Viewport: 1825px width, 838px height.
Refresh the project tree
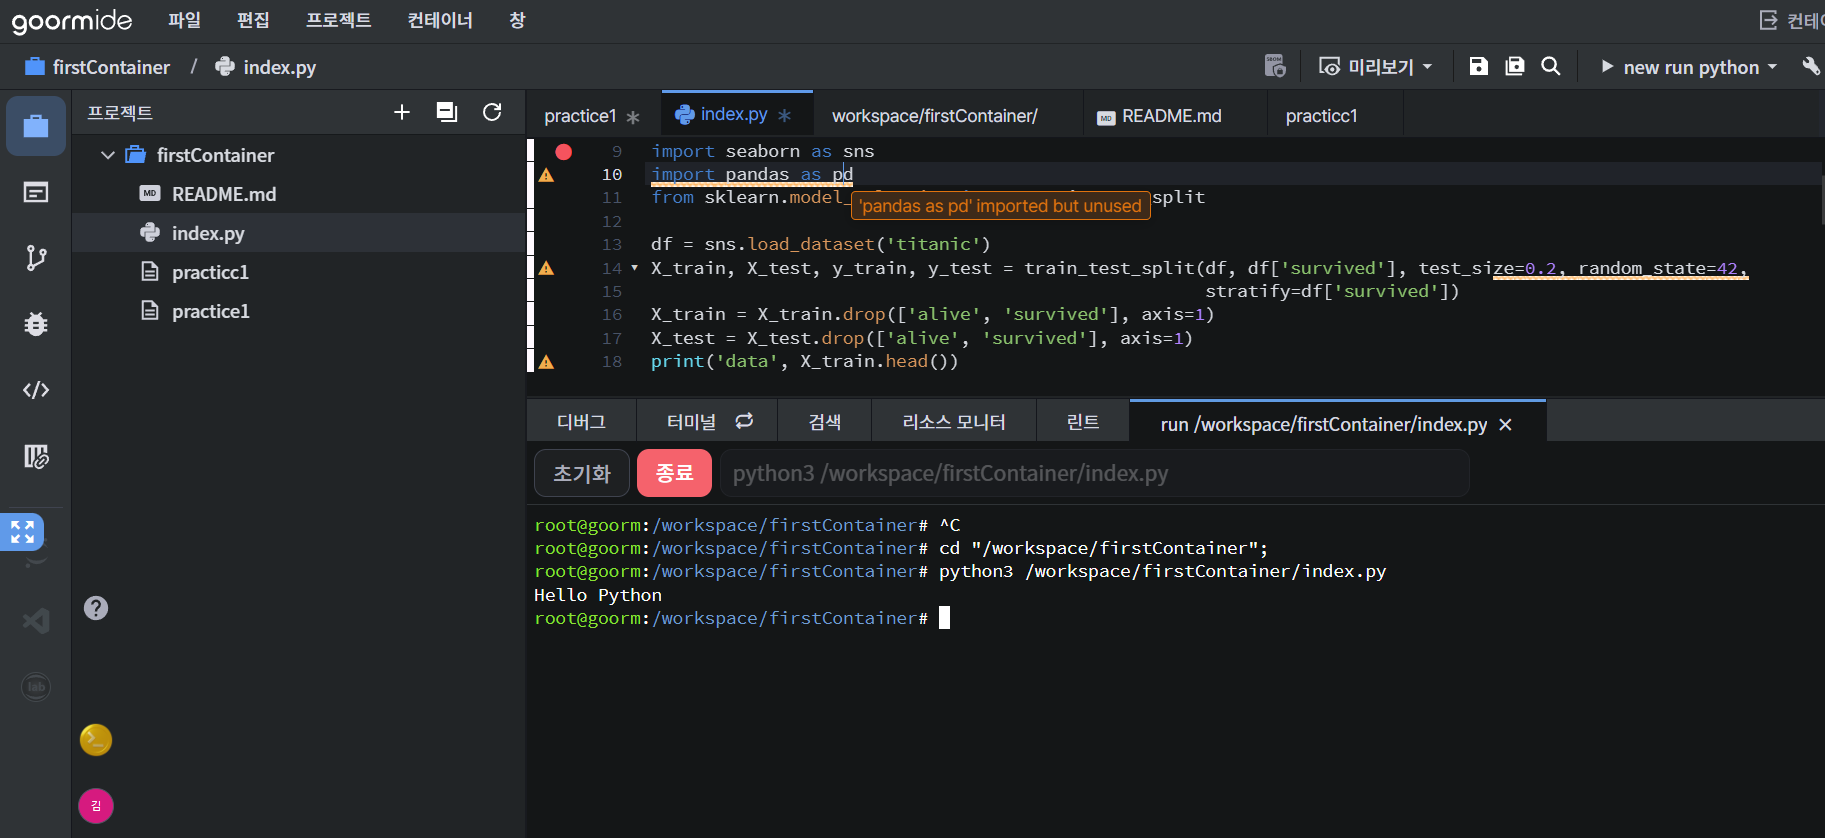(492, 112)
